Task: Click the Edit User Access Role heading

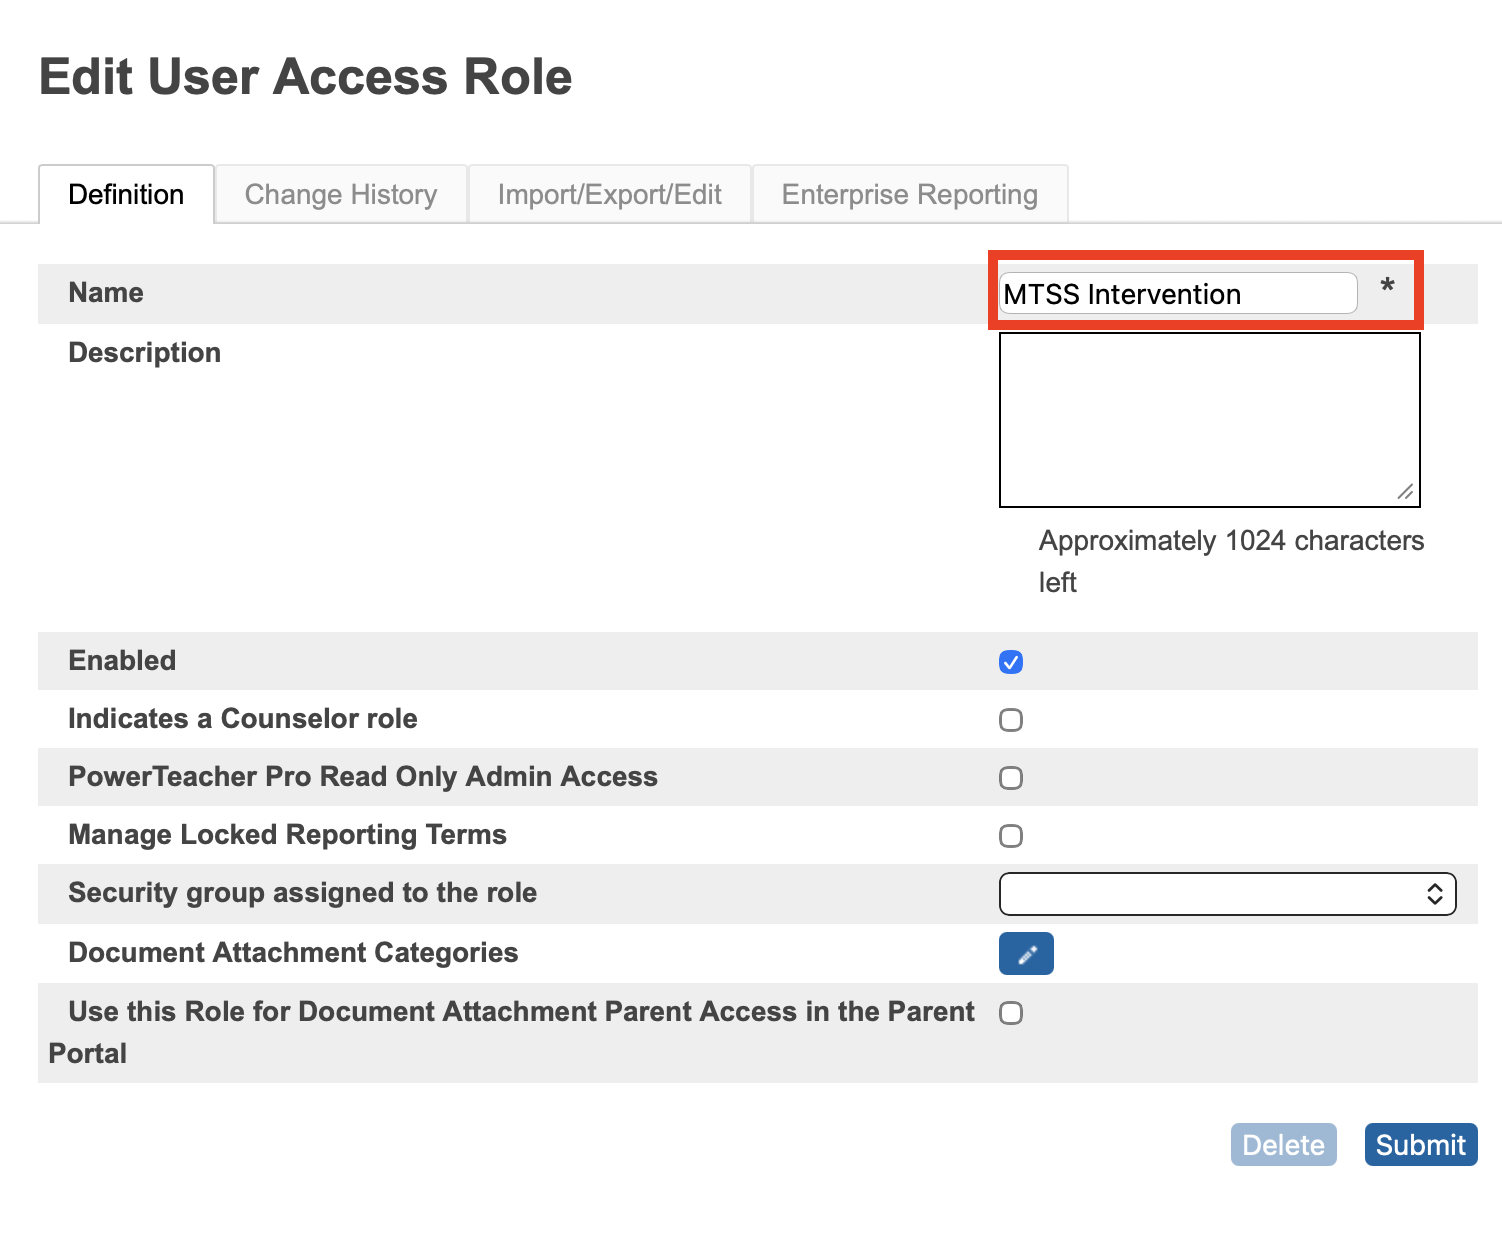Action: coord(305,76)
